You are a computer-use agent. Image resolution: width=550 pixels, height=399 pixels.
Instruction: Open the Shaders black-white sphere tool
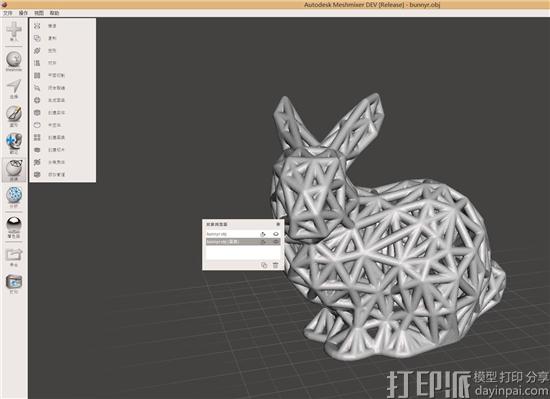point(14,227)
